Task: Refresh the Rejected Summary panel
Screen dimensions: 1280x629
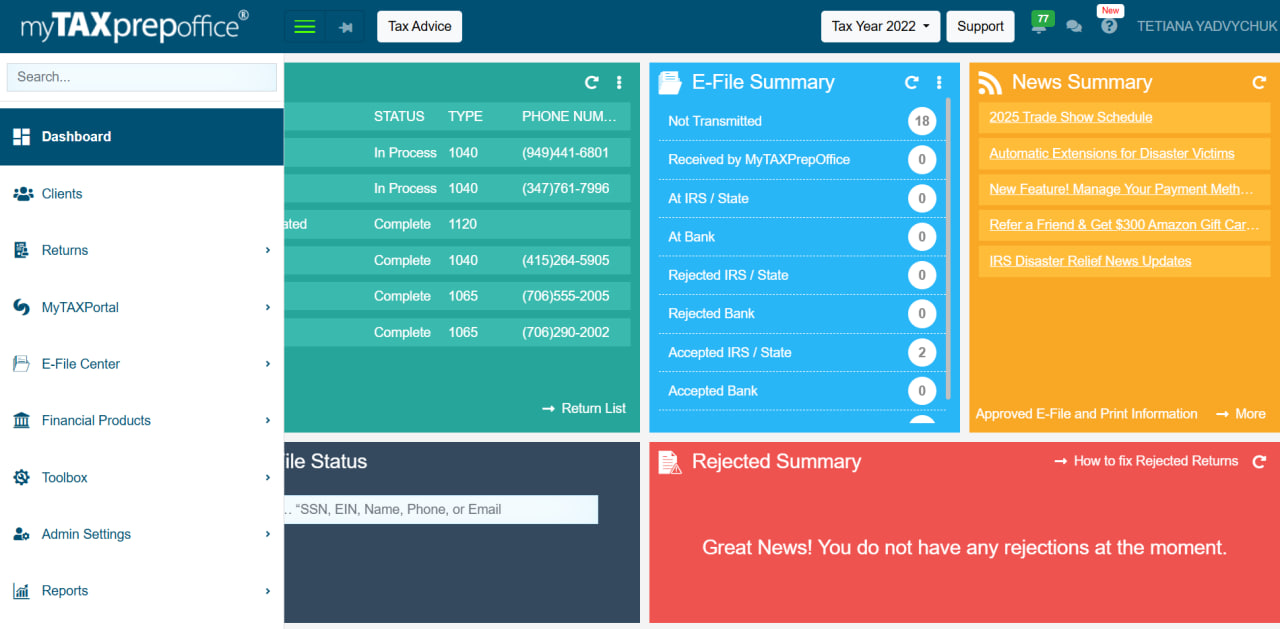Action: coord(1259,461)
